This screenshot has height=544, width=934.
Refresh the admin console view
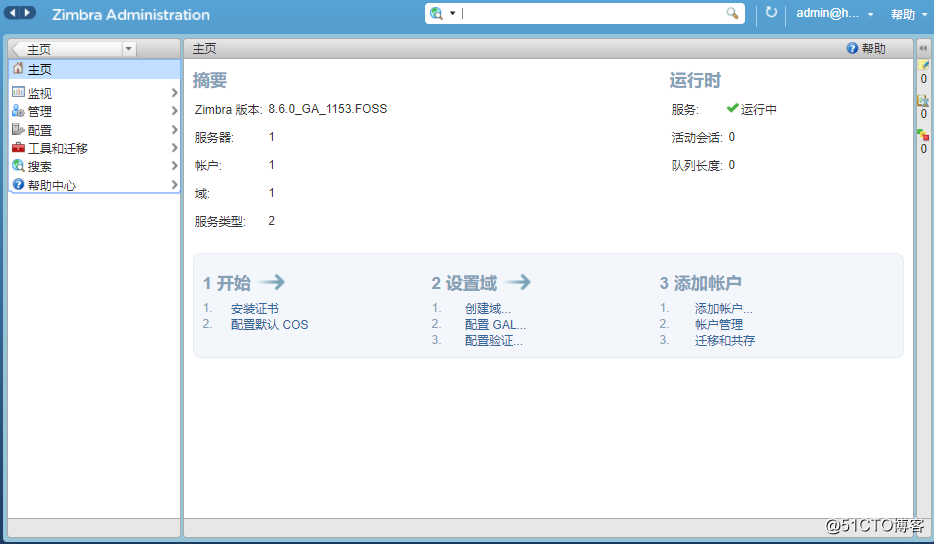(771, 13)
